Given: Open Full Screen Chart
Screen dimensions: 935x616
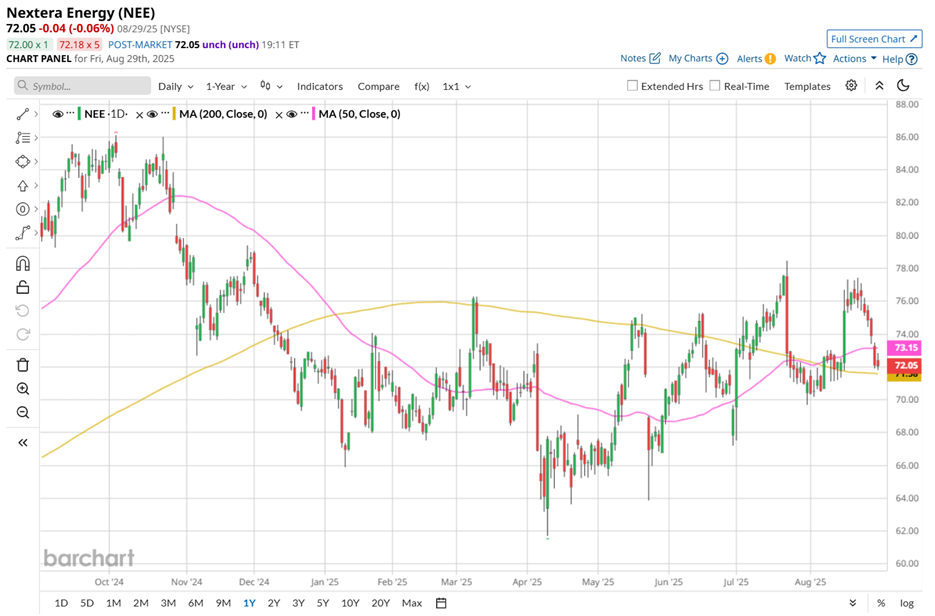Looking at the screenshot, I should [x=874, y=39].
